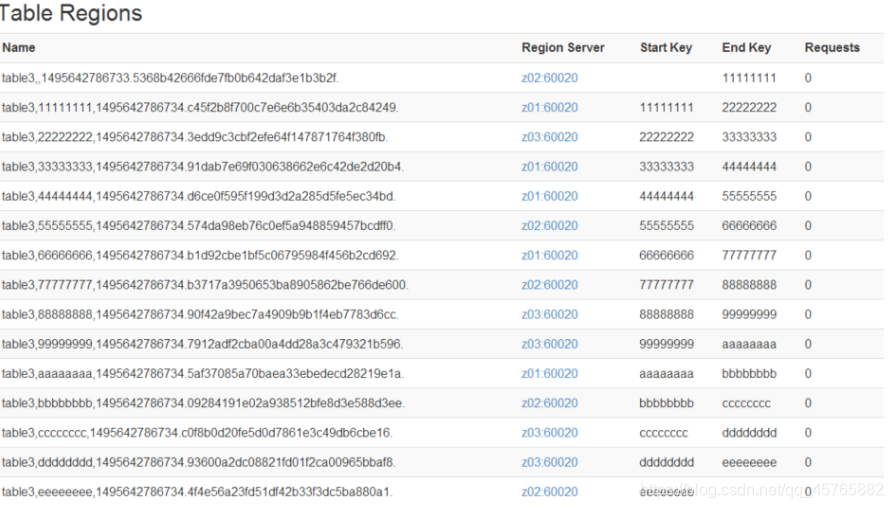Open region server link for start key 11111111
The height and width of the screenshot is (508, 893).
point(550,108)
